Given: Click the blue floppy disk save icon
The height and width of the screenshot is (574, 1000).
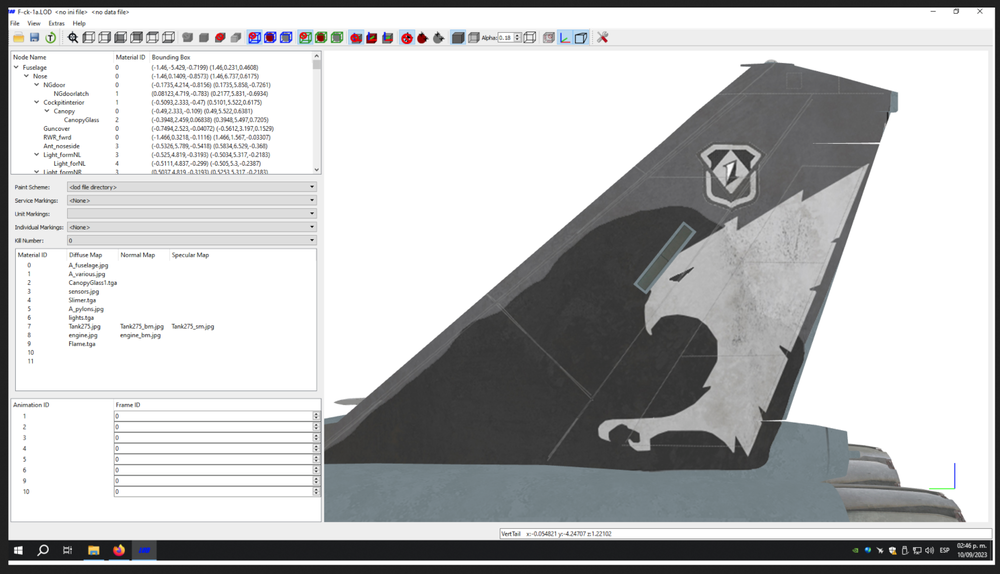Looking at the screenshot, I should [x=34, y=38].
